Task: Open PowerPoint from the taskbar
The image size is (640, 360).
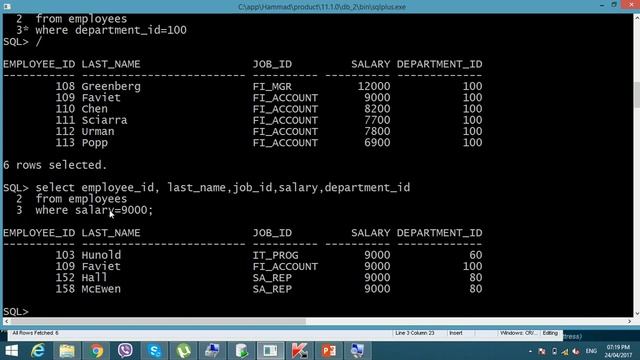Action: click(329, 351)
